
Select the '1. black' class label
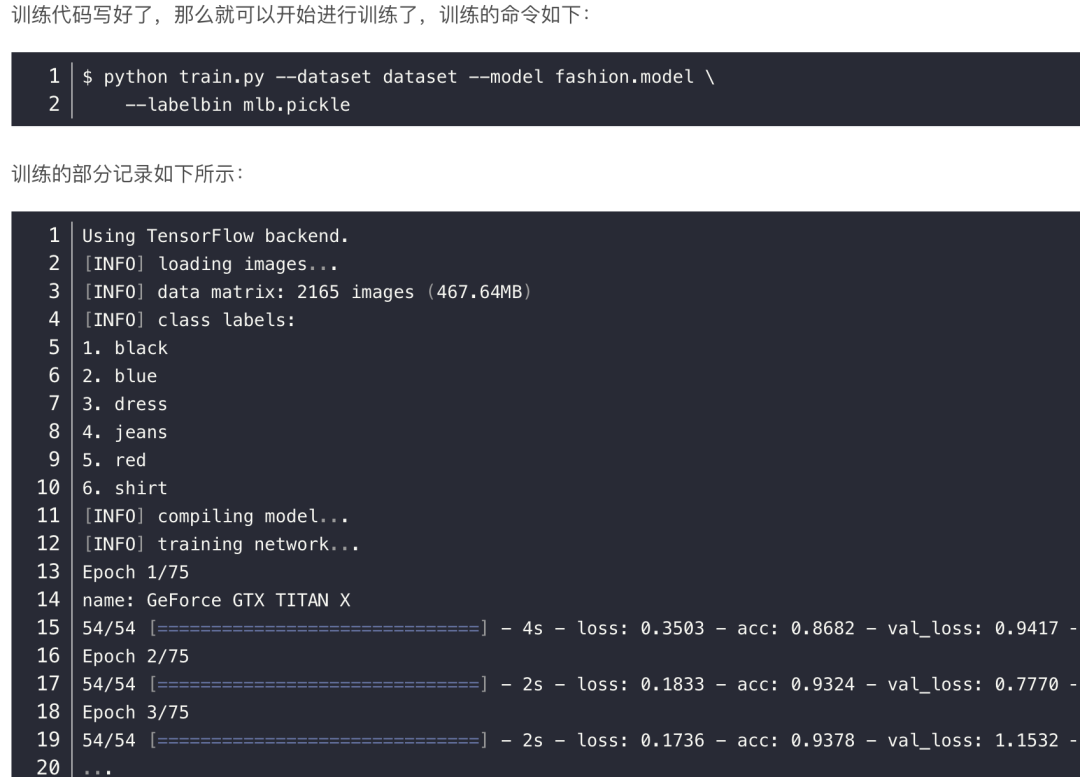pyautogui.click(x=125, y=349)
